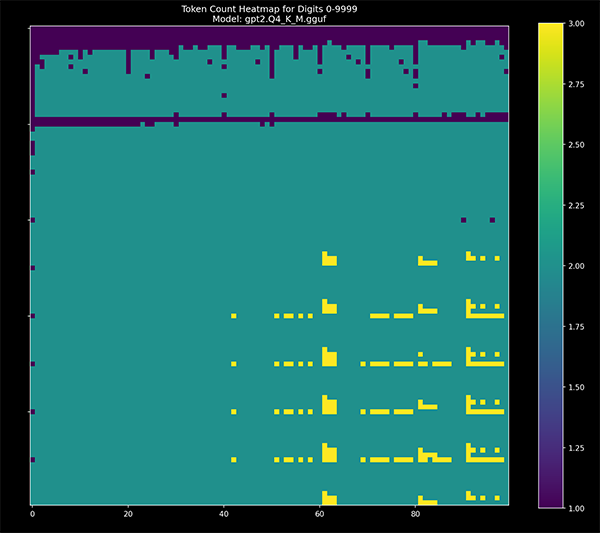Click the teal midpoint of the colorbar

pyautogui.click(x=550, y=266)
